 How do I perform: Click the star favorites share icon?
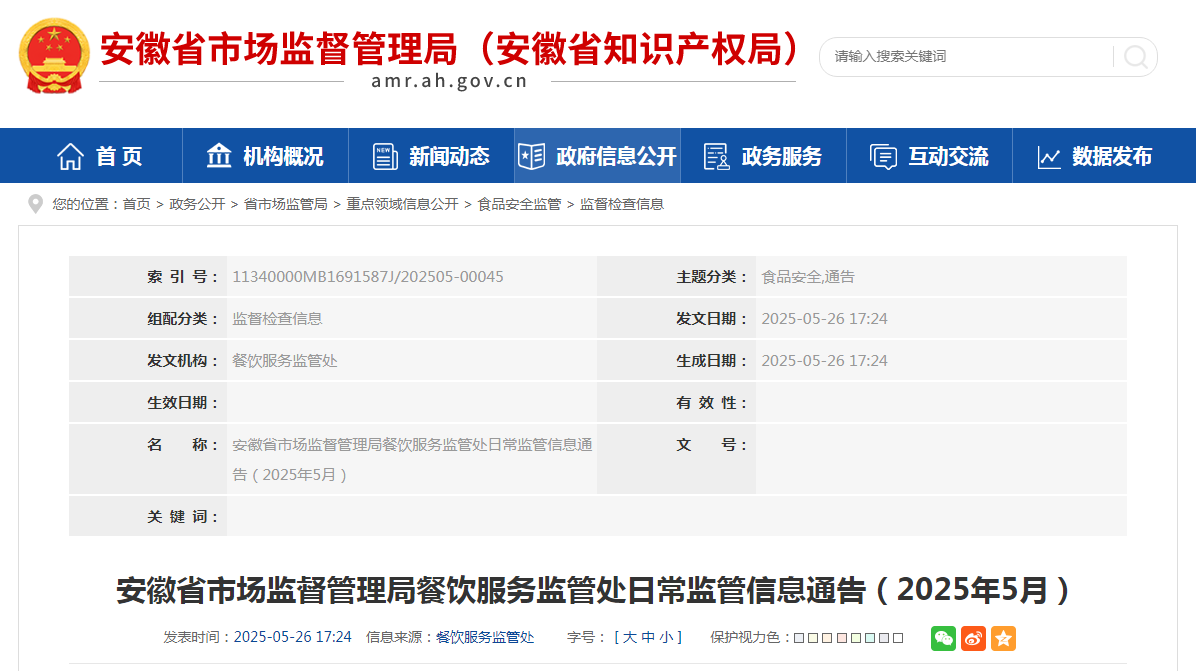(x=1003, y=638)
